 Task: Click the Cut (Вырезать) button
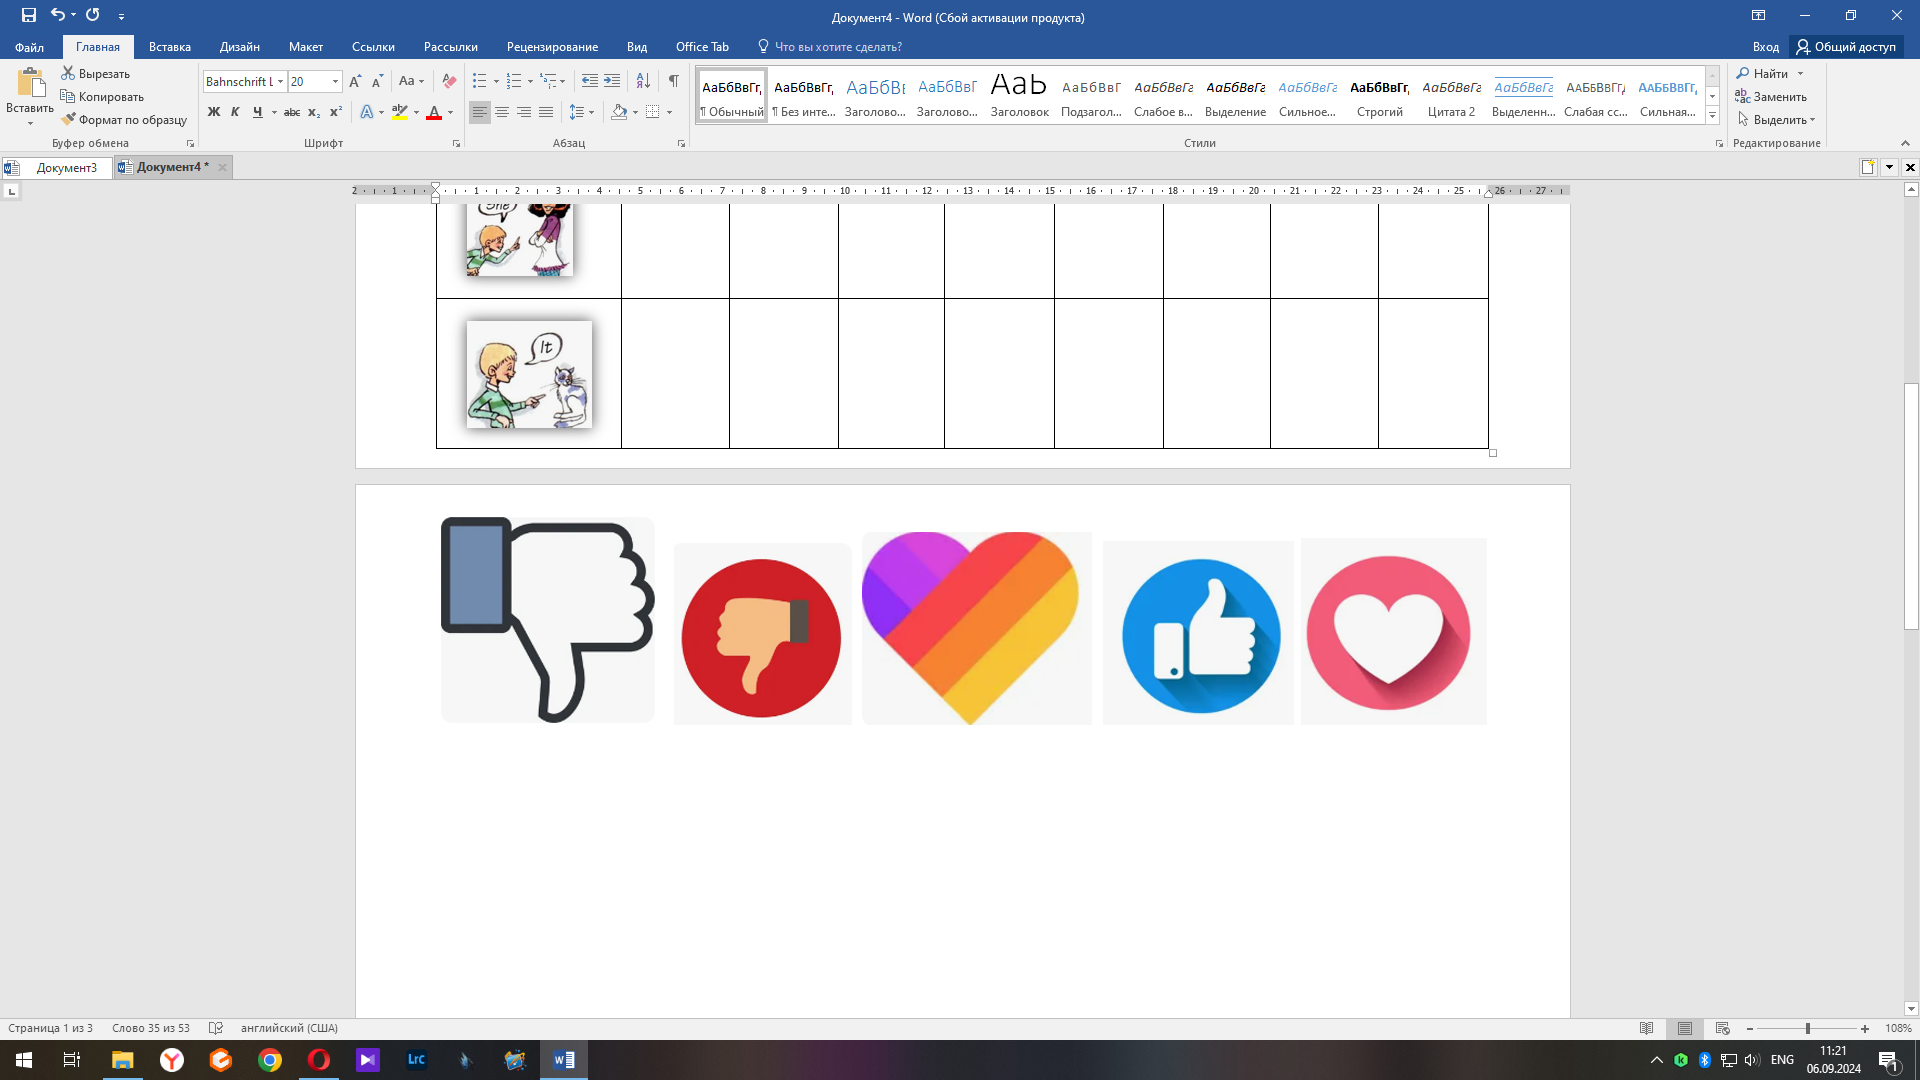click(96, 74)
